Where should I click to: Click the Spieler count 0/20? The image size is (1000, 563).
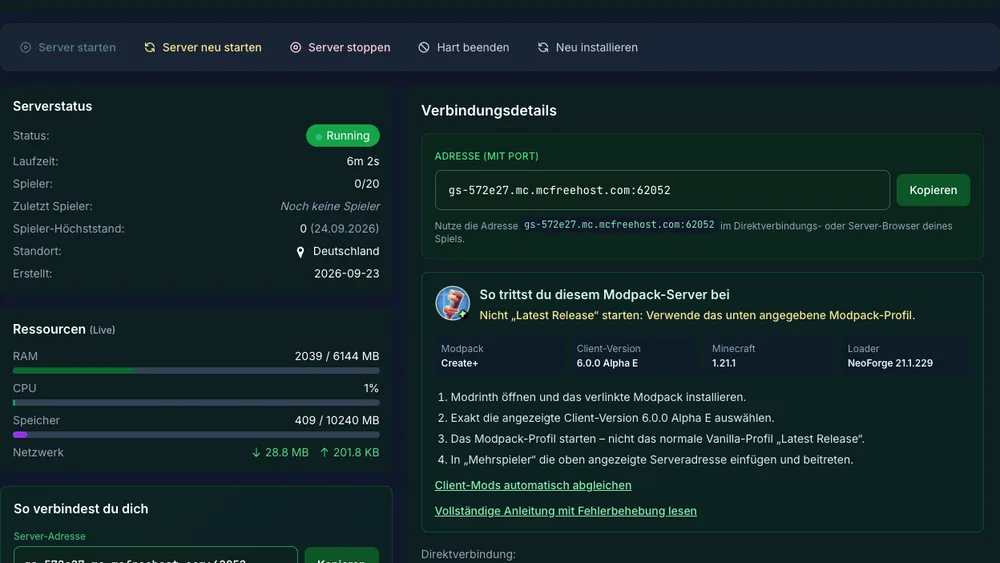click(367, 184)
